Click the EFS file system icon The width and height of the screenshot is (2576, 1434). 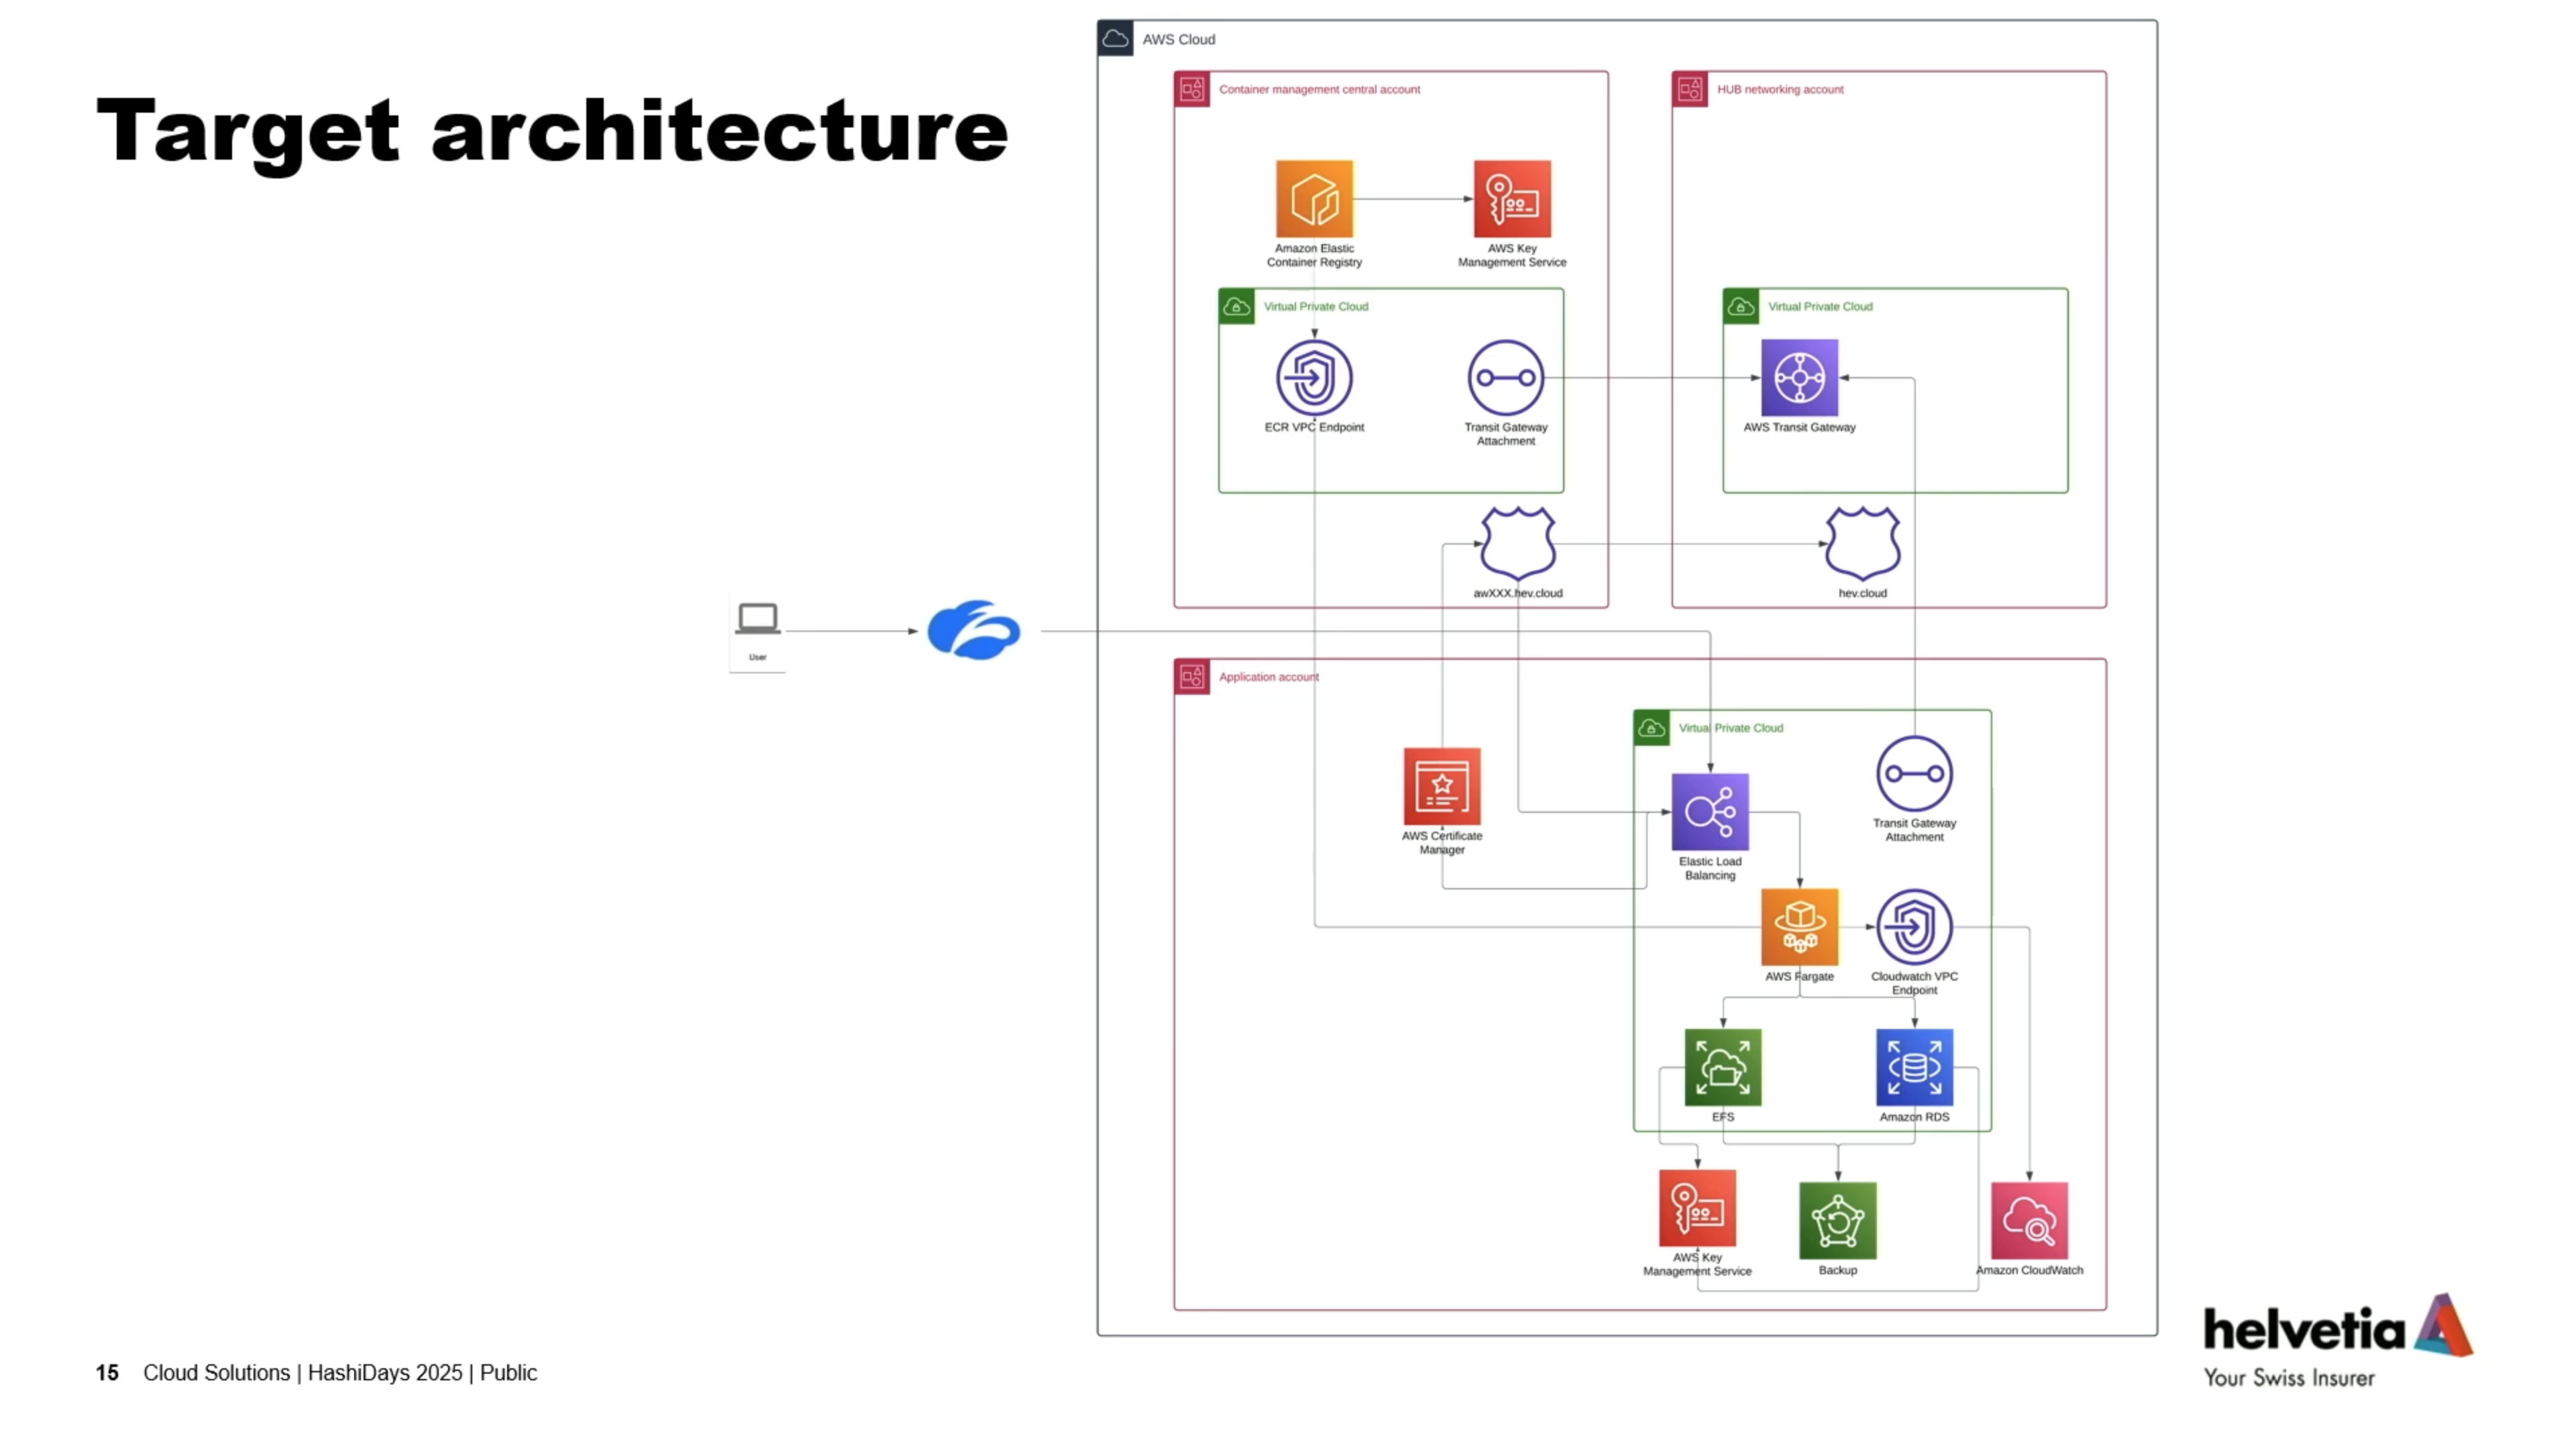click(x=1722, y=1067)
